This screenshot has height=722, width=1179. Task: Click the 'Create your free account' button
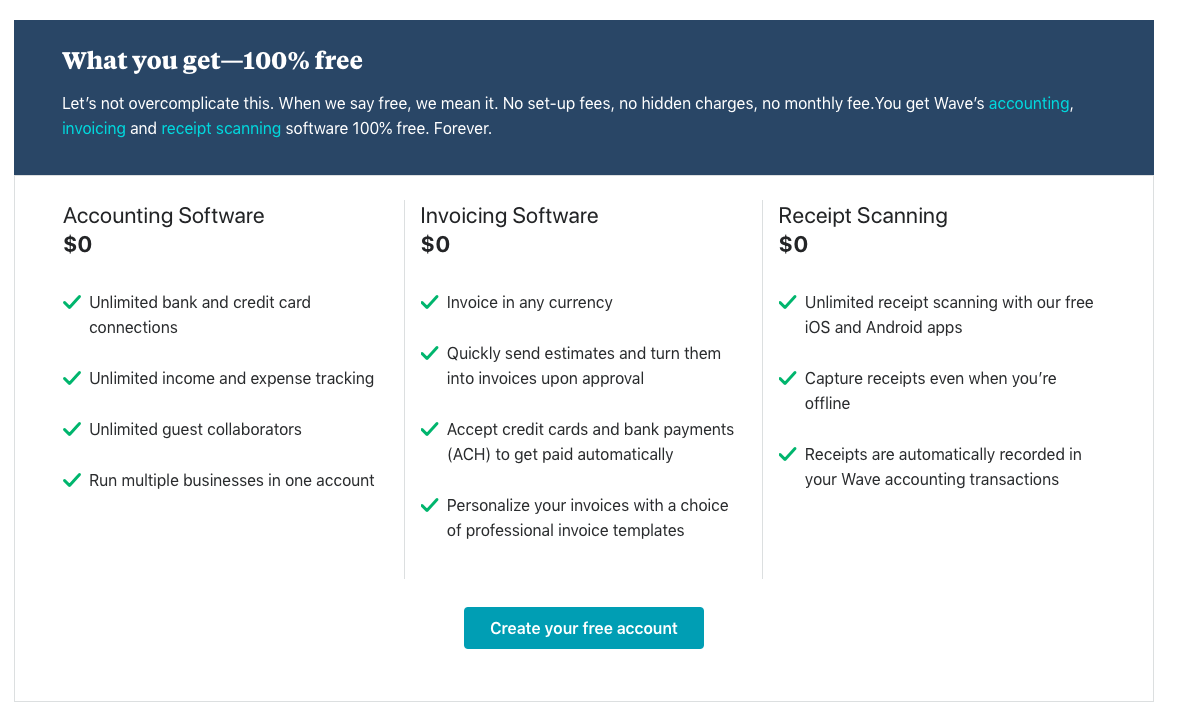(x=583, y=628)
